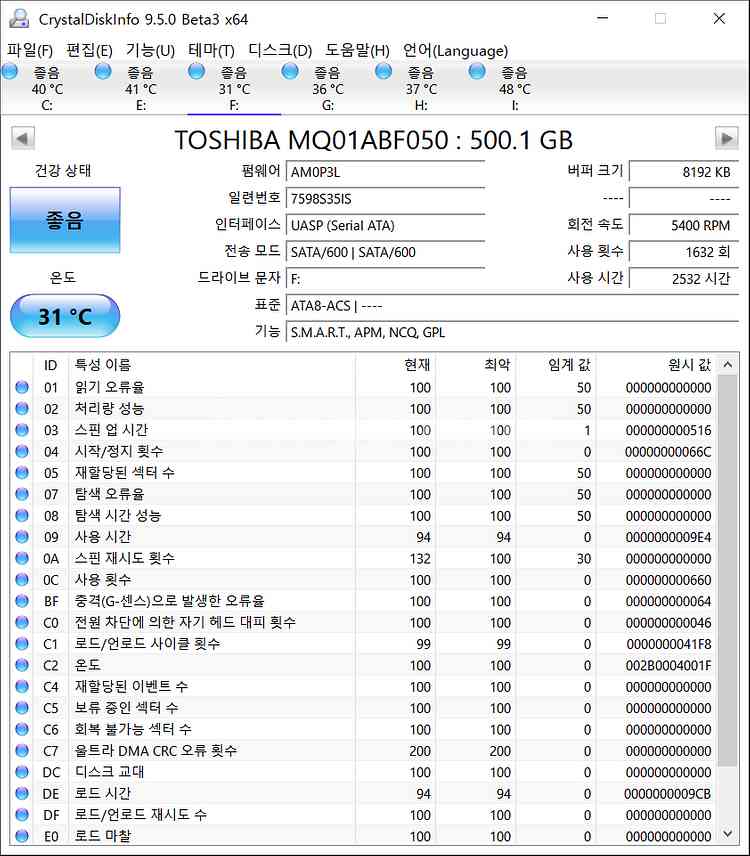Click status icon for E0 로드 마찰
The width and height of the screenshot is (750, 856).
(22, 836)
